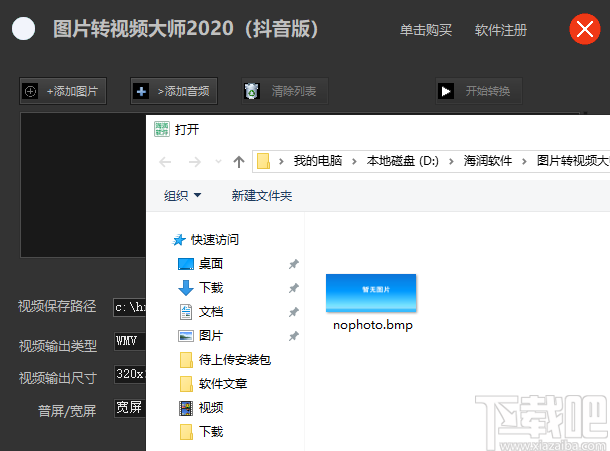Click 新建文件夹 new folder button
The image size is (610, 451).
coord(262,195)
